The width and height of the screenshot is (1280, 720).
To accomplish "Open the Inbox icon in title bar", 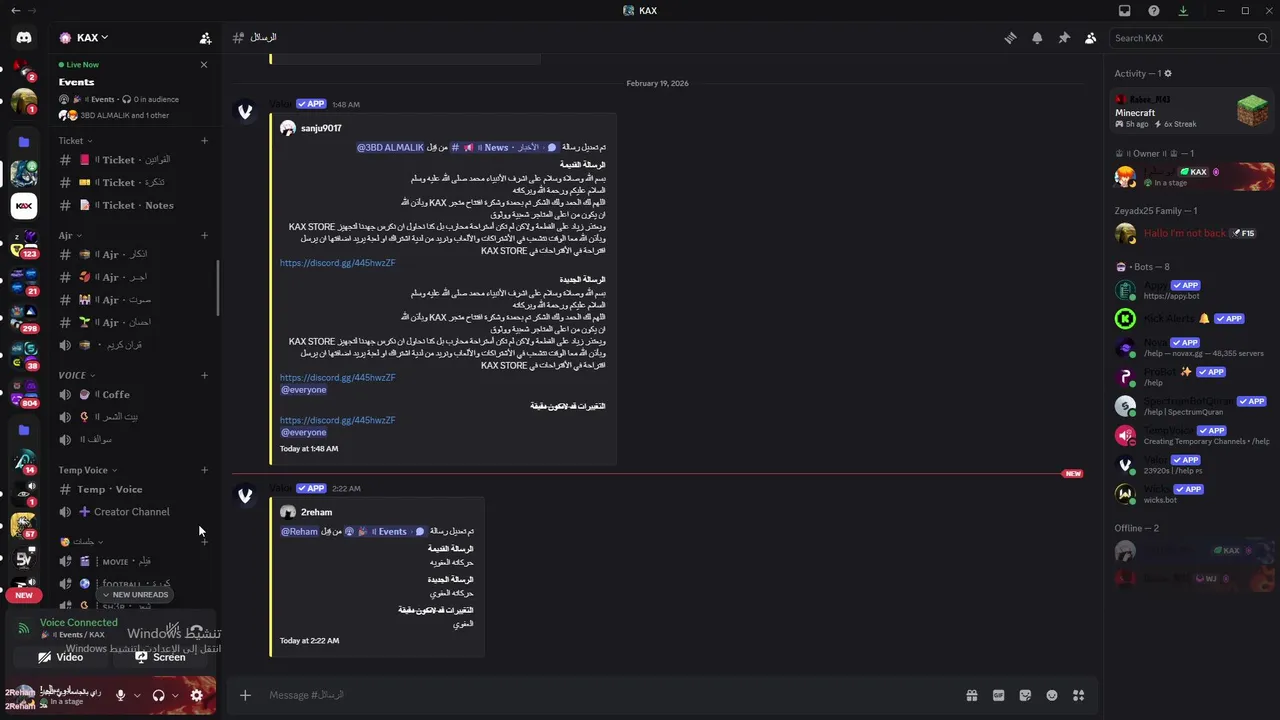I will tap(1125, 11).
